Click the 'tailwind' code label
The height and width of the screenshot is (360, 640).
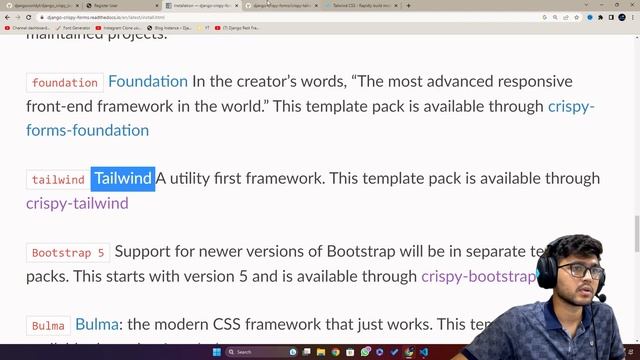point(58,180)
